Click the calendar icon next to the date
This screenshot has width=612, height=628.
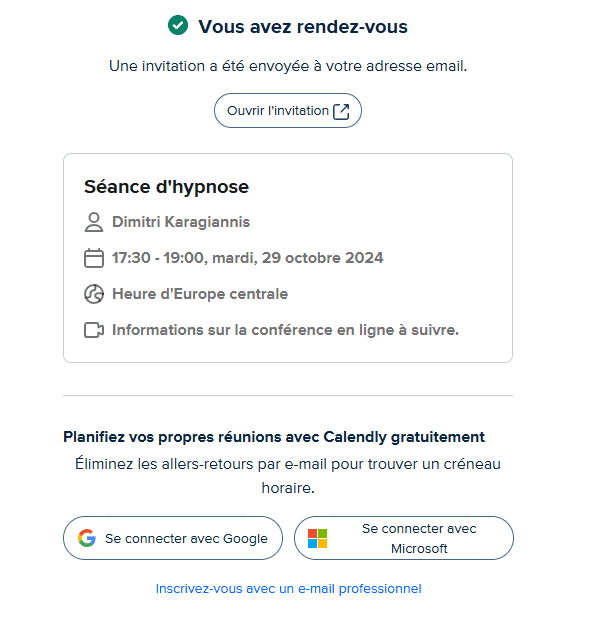point(94,258)
